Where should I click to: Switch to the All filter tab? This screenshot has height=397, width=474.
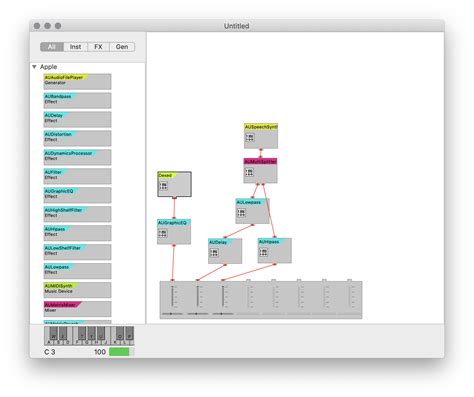[52, 47]
